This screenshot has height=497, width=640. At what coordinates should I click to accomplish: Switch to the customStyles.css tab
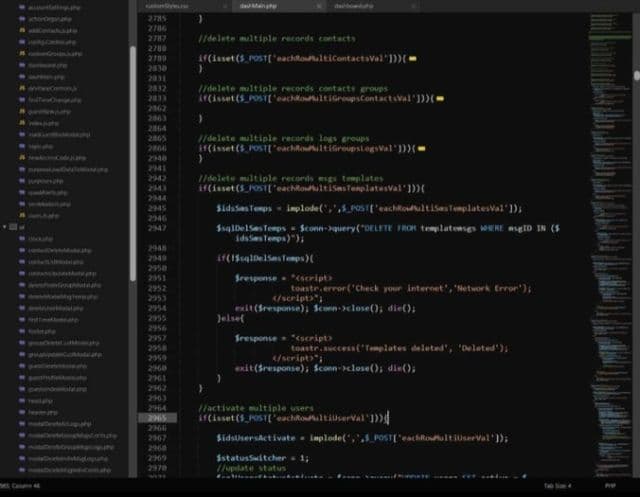point(161,5)
